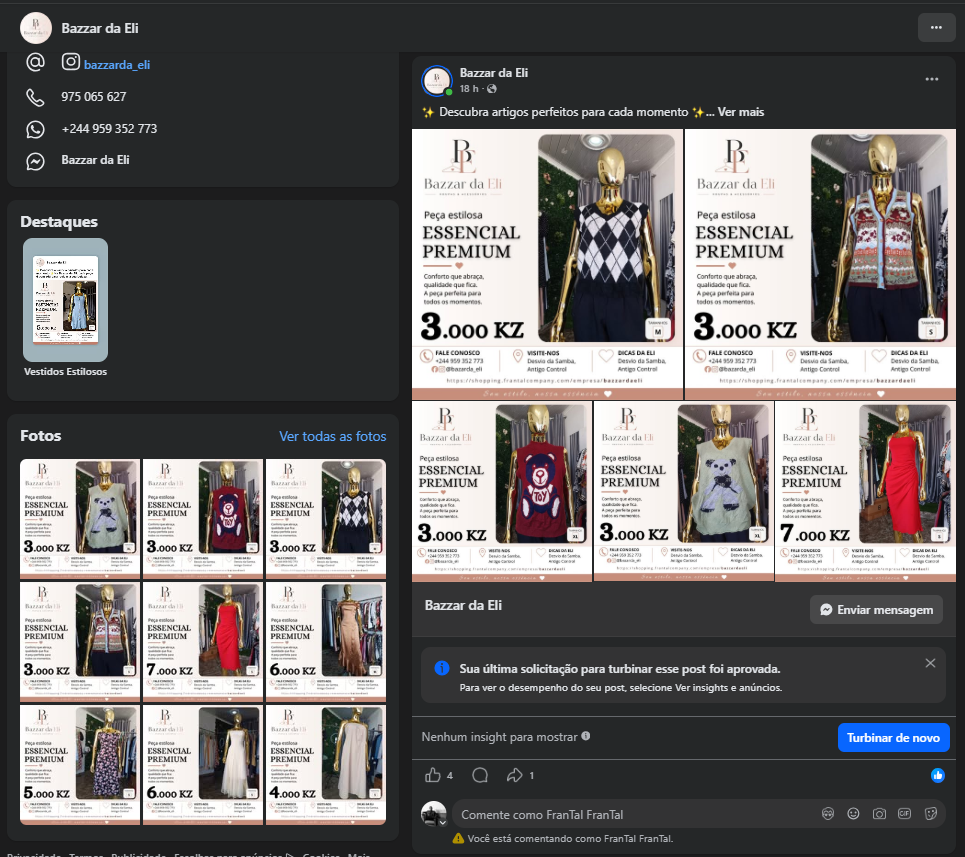Click the phone number 975 065 627
The height and width of the screenshot is (857, 965).
click(94, 97)
